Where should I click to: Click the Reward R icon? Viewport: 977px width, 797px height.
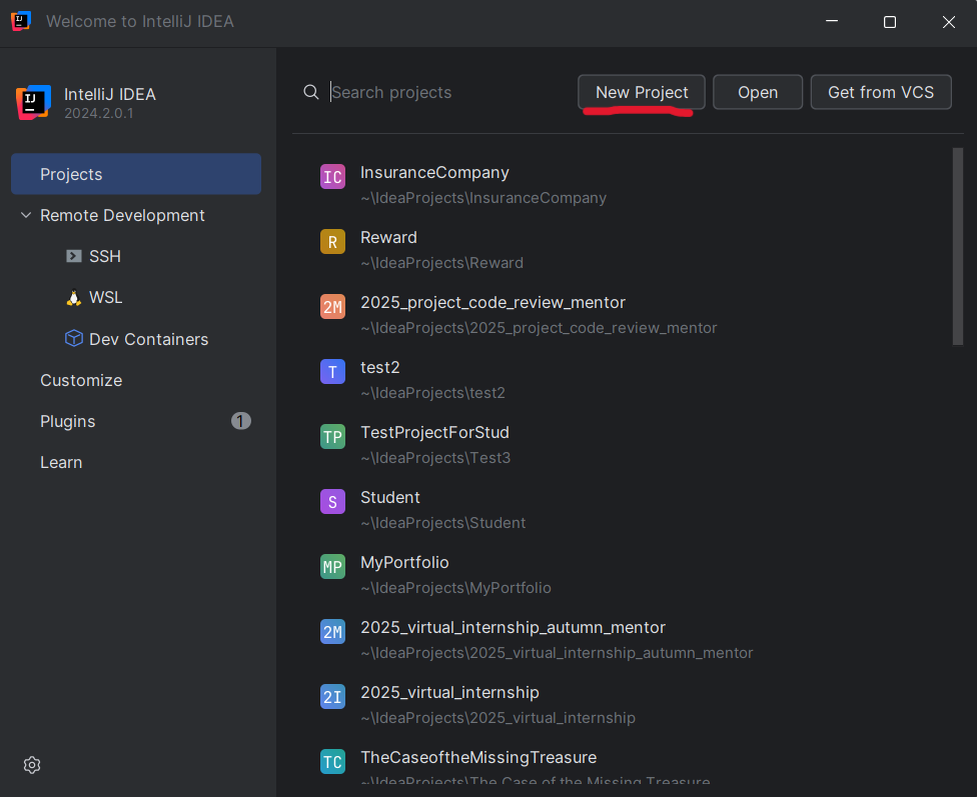coord(333,242)
